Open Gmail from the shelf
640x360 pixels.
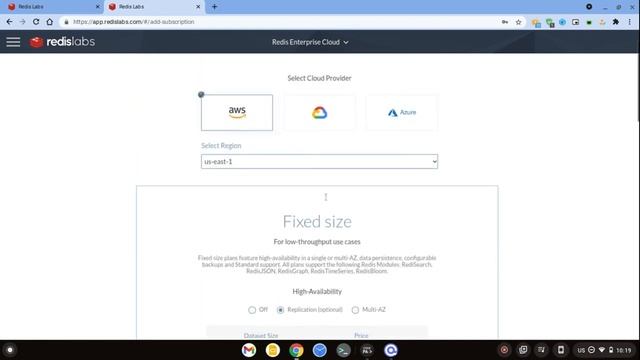tap(249, 350)
